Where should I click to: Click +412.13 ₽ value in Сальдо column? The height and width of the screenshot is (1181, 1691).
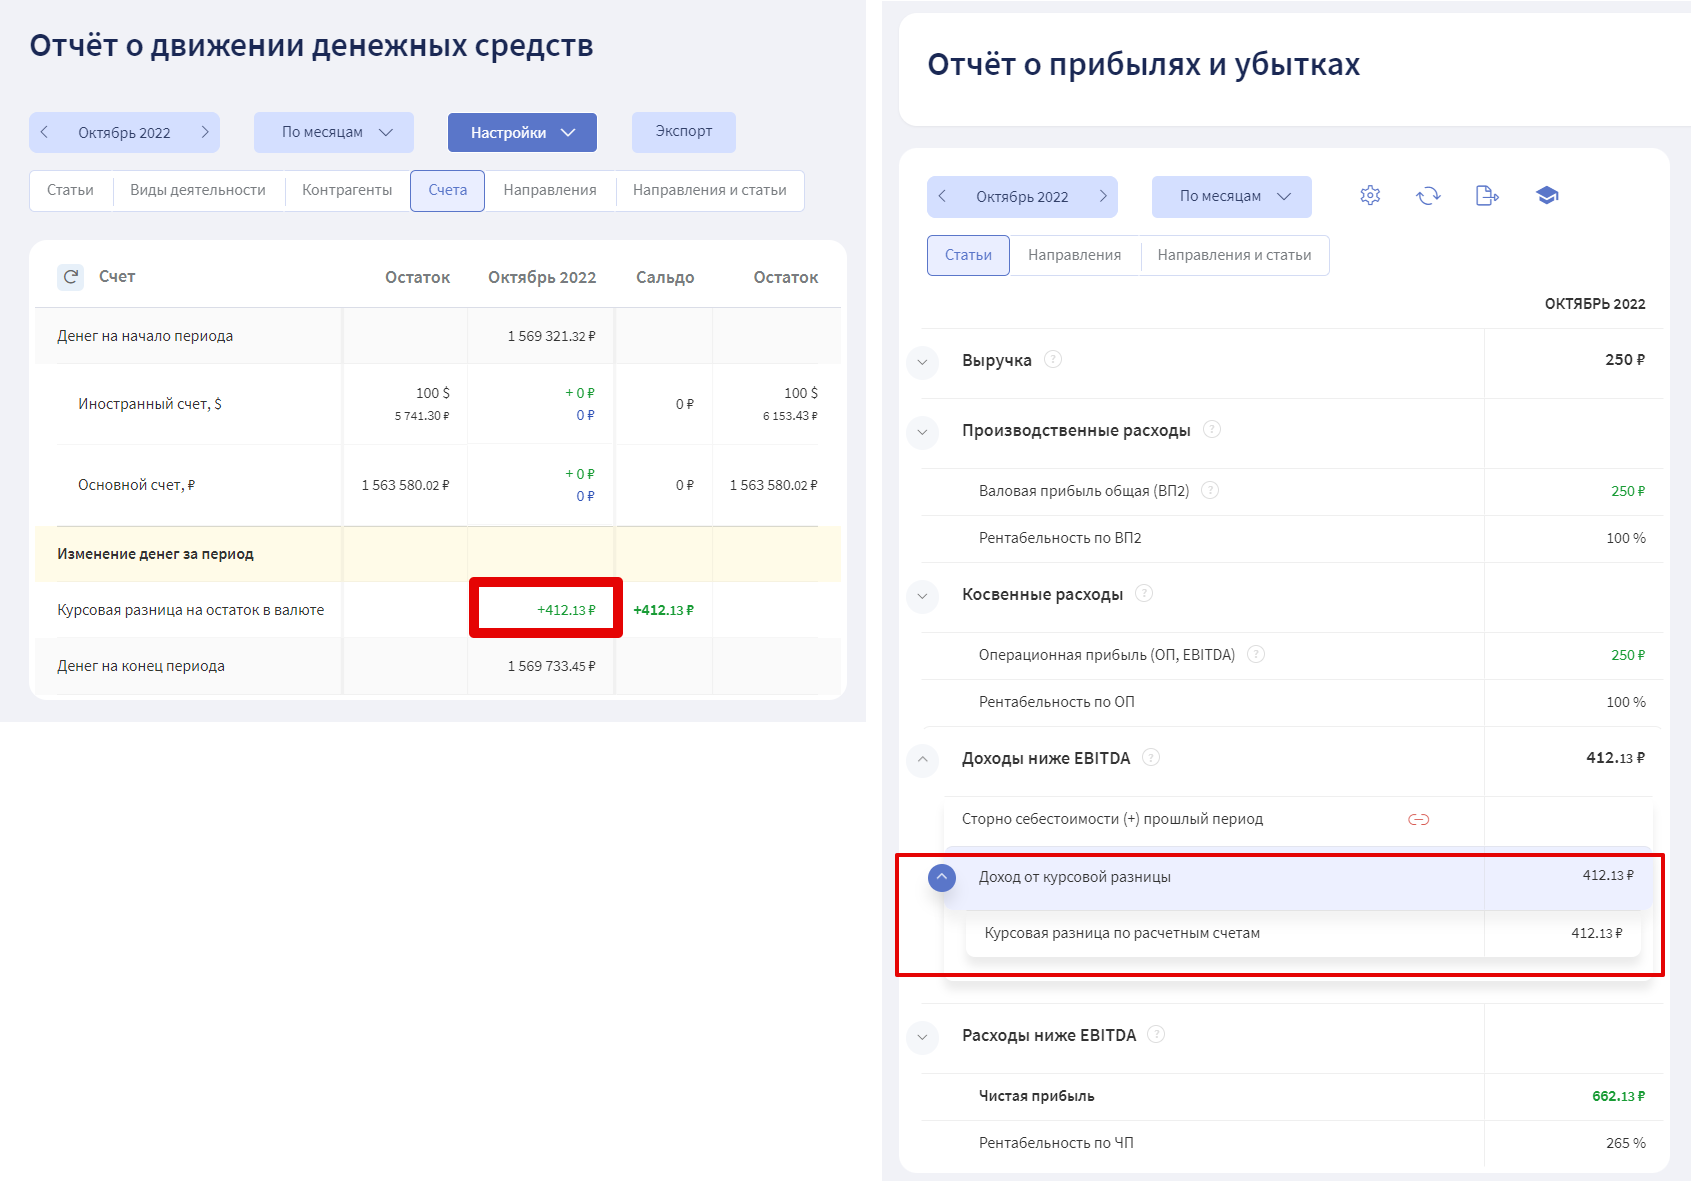[x=664, y=610]
